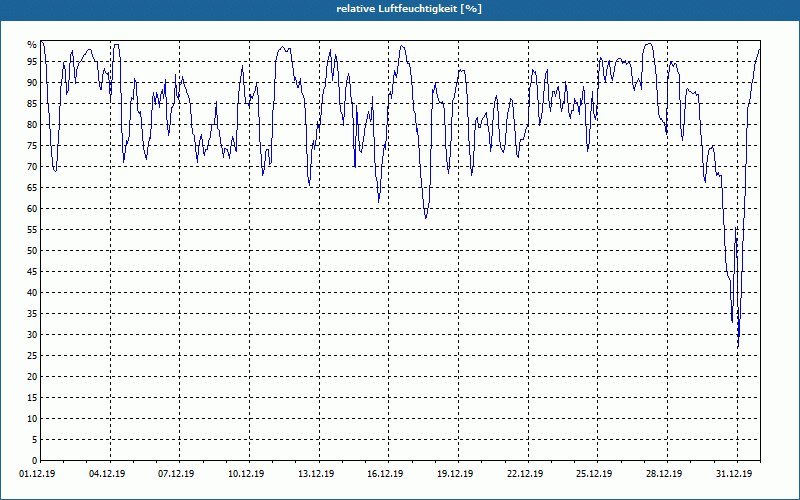Image resolution: width=800 pixels, height=500 pixels.
Task: Click the y-axis value 75
Action: point(32,146)
